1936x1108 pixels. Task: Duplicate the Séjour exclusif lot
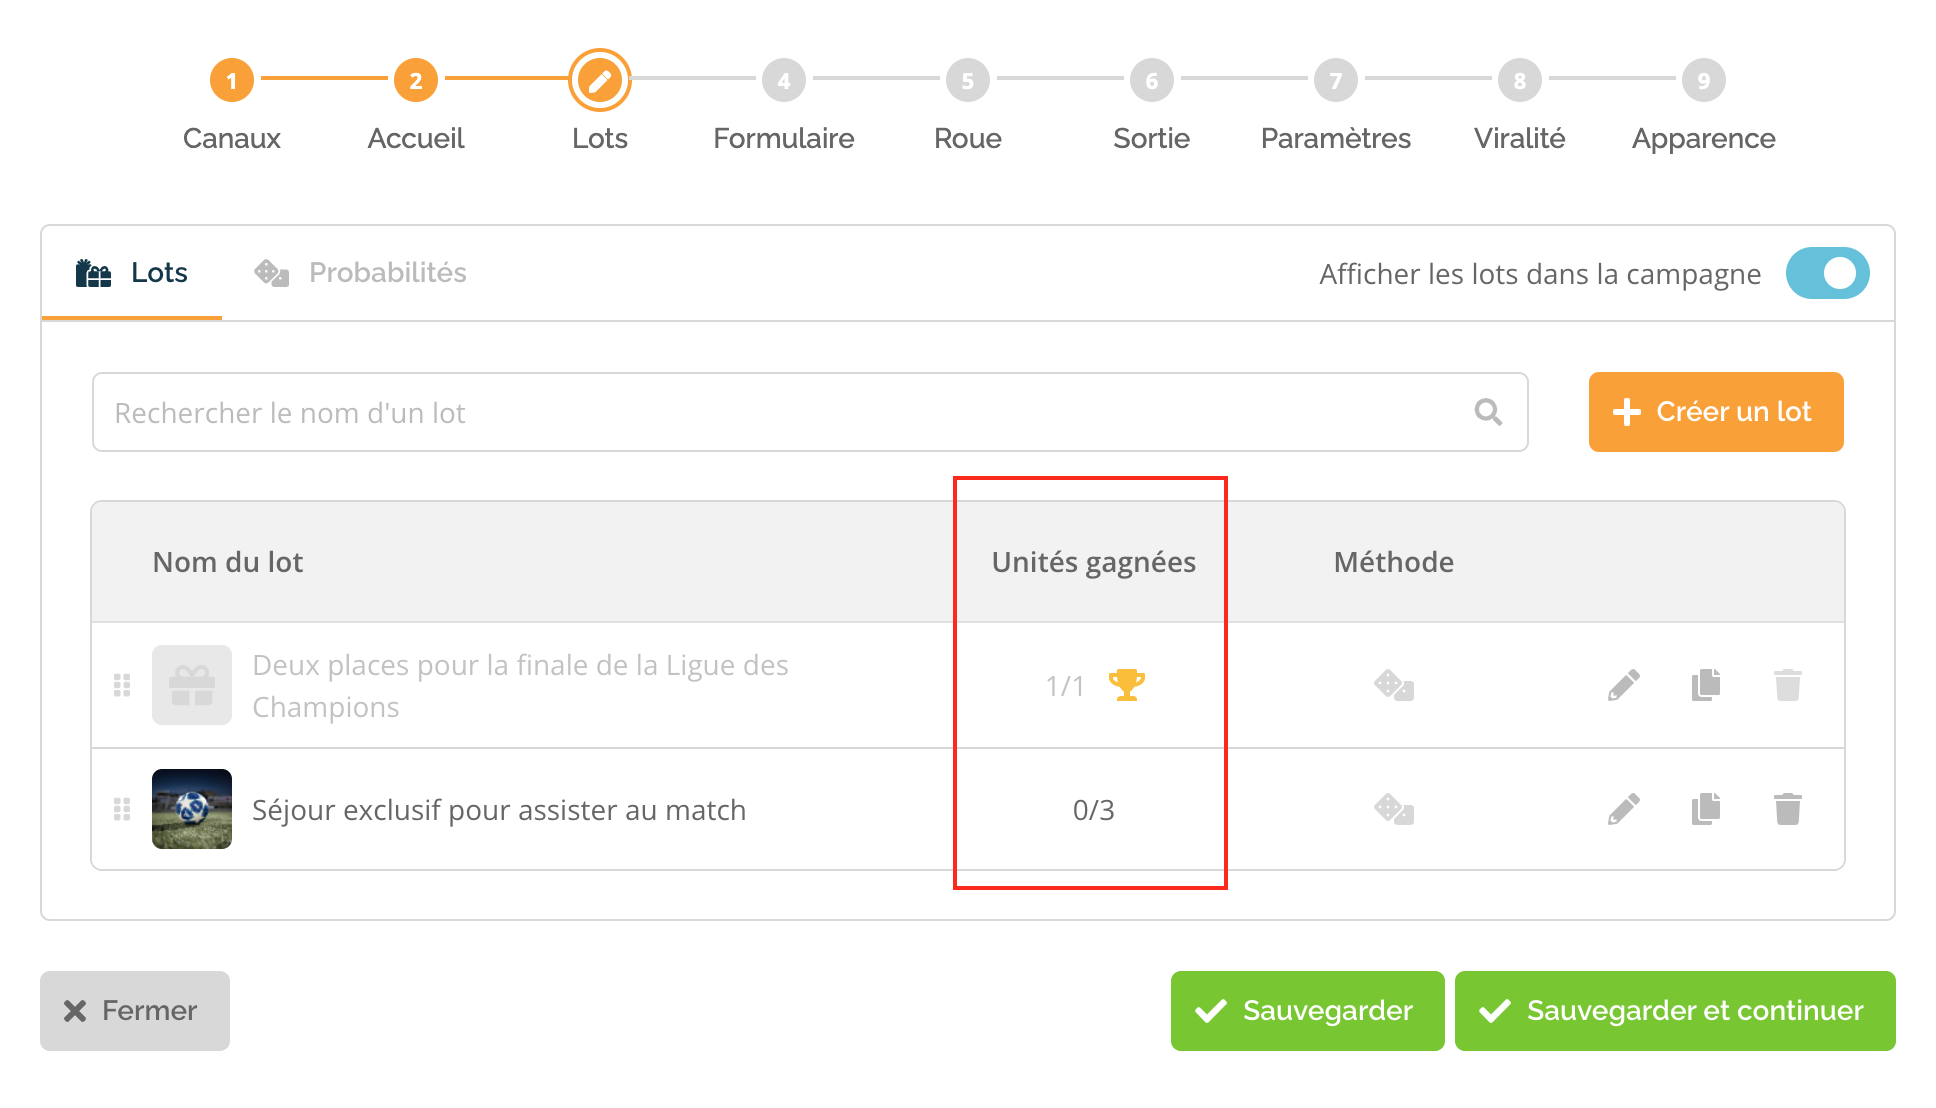[x=1706, y=809]
